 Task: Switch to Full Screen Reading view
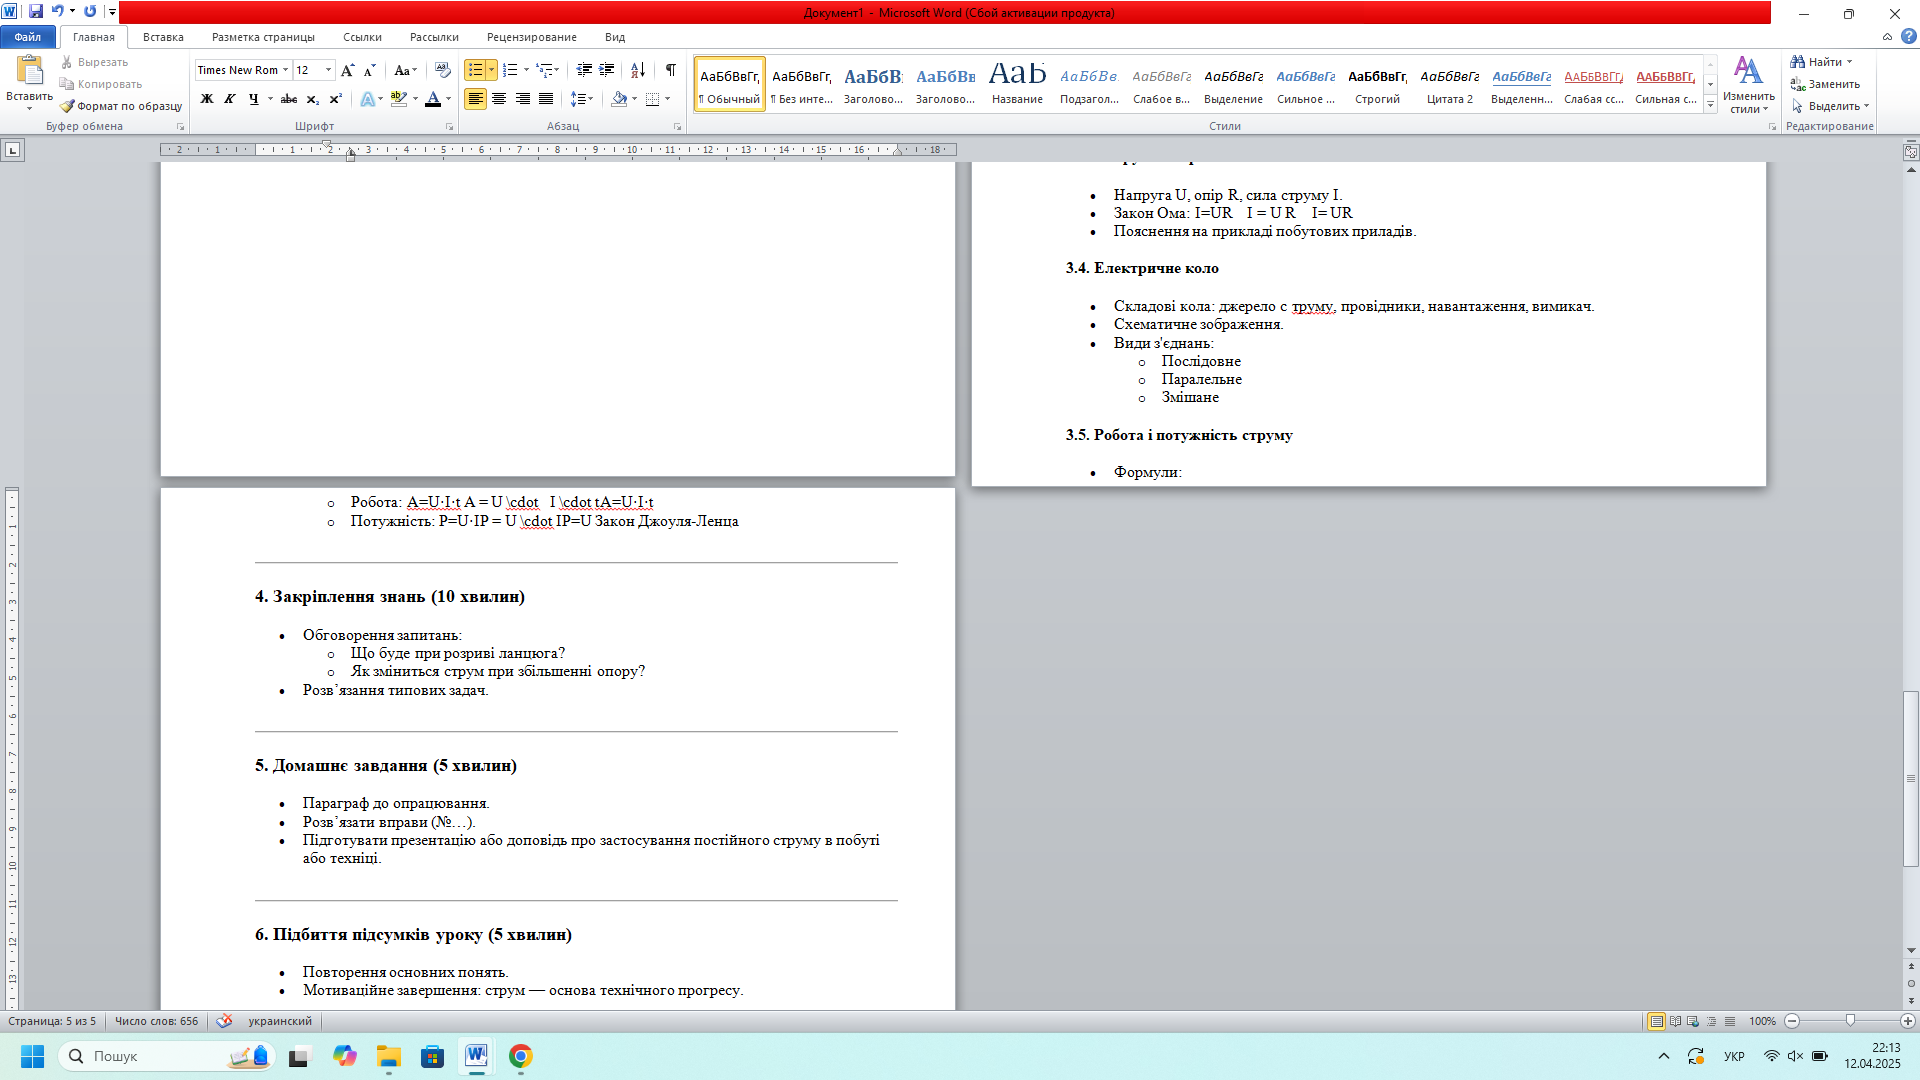[x=1675, y=1021]
